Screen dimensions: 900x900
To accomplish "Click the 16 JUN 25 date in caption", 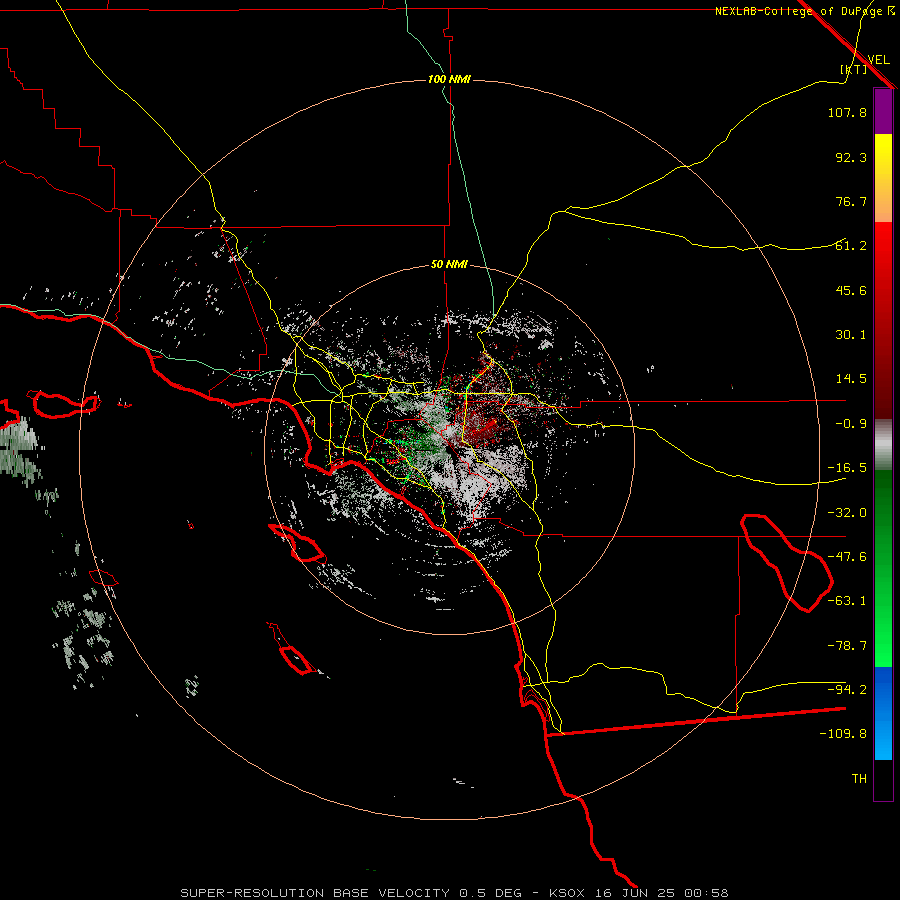I will click(x=634, y=893).
